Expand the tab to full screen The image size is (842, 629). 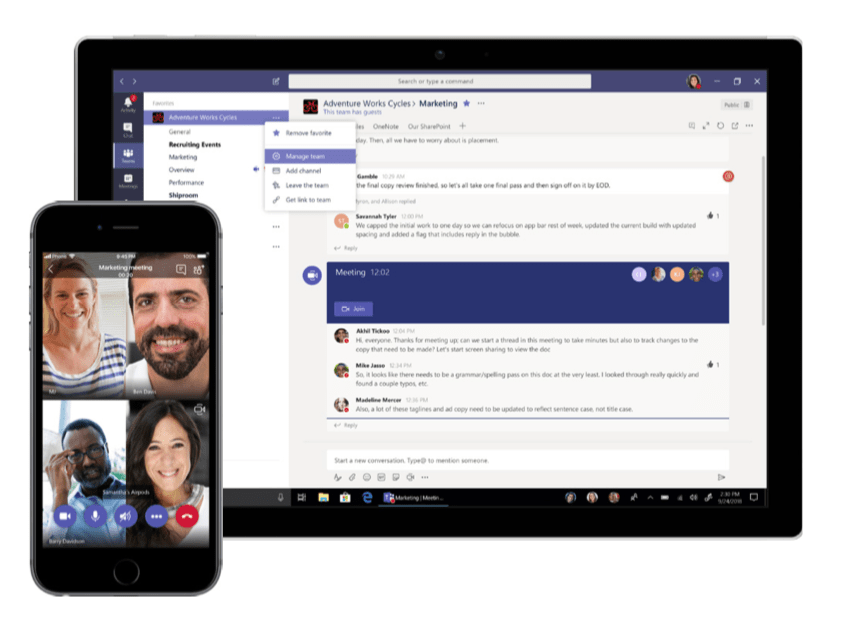[x=706, y=126]
